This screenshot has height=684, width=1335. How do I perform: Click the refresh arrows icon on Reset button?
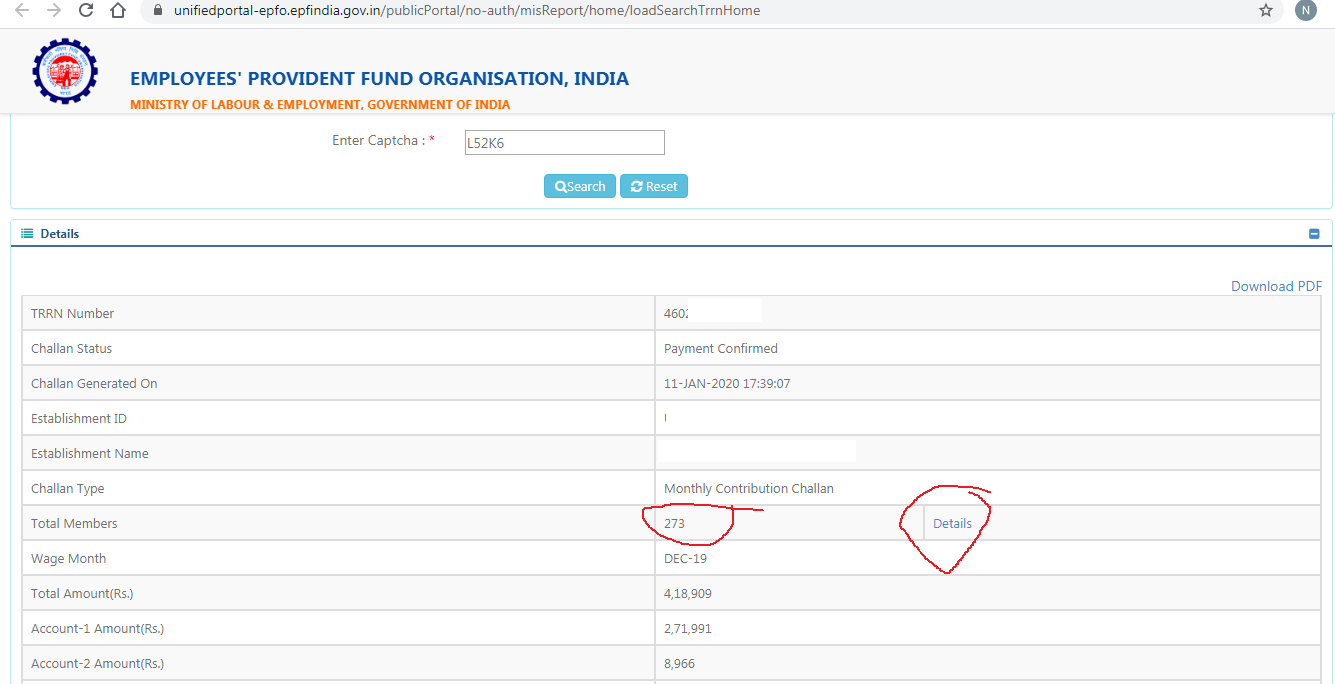tap(636, 185)
